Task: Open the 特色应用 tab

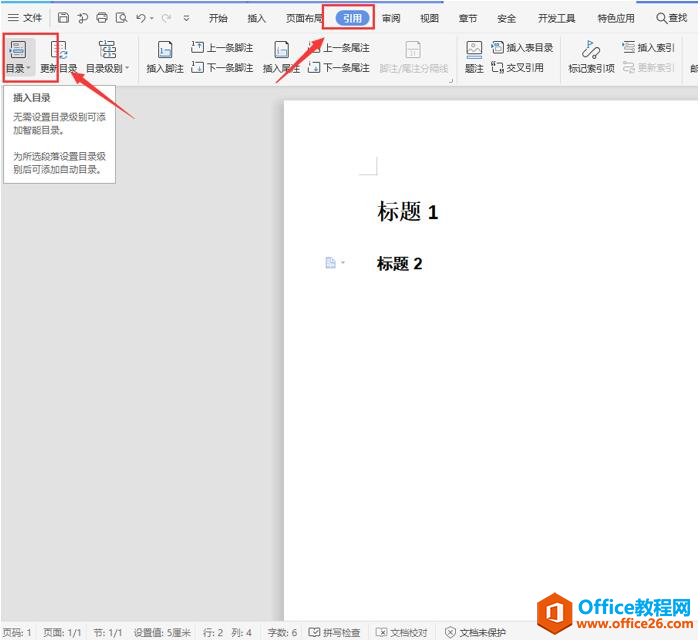Action: (x=616, y=18)
